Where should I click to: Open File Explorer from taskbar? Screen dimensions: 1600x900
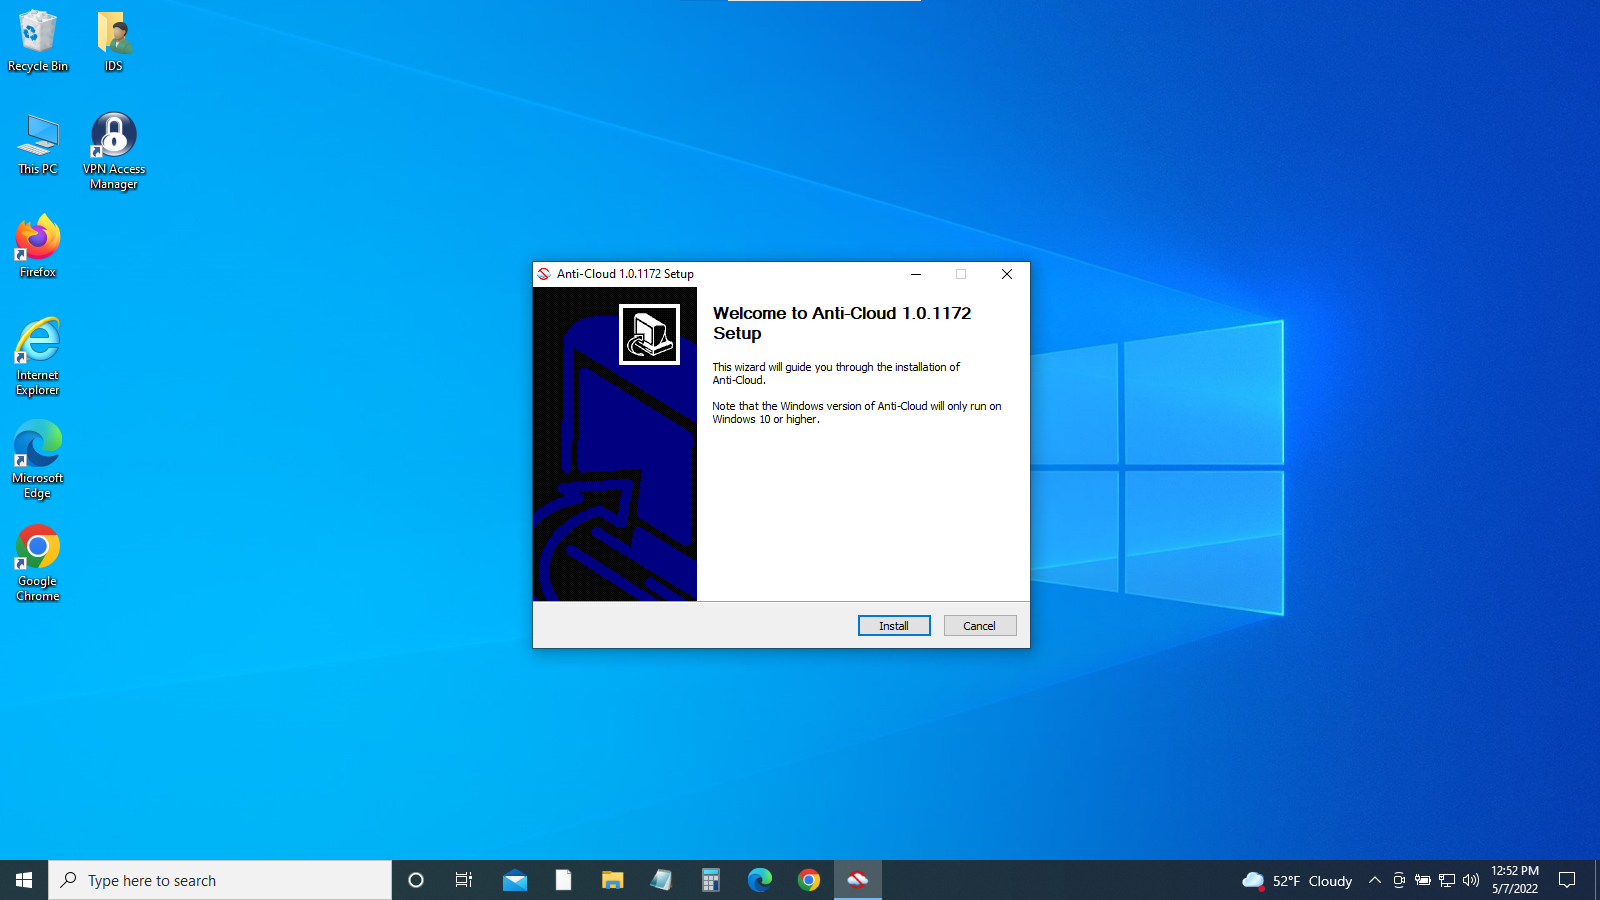click(x=613, y=880)
